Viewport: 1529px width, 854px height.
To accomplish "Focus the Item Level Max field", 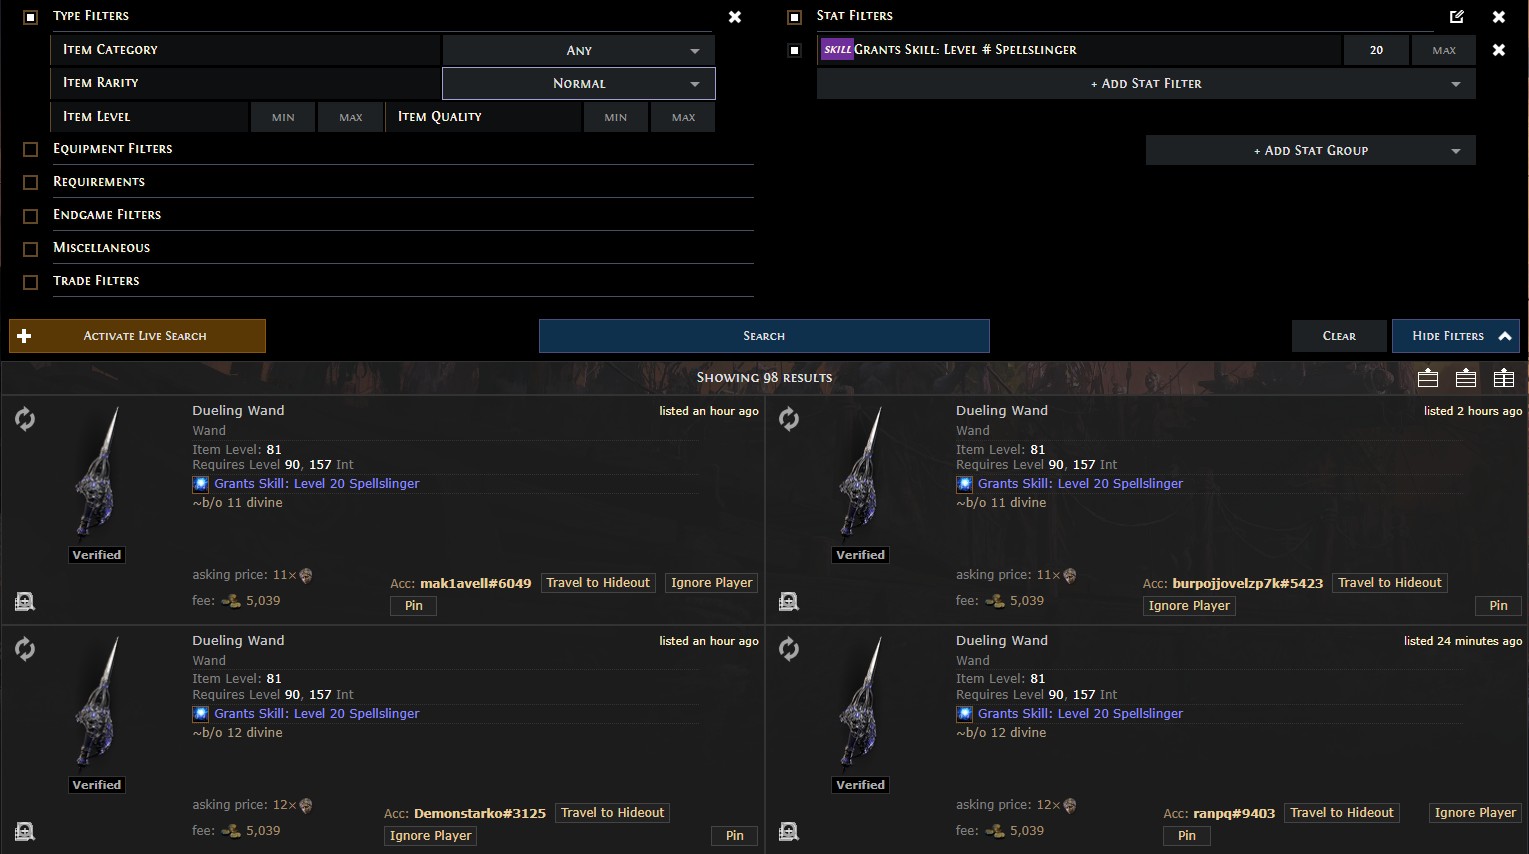I will pos(351,117).
